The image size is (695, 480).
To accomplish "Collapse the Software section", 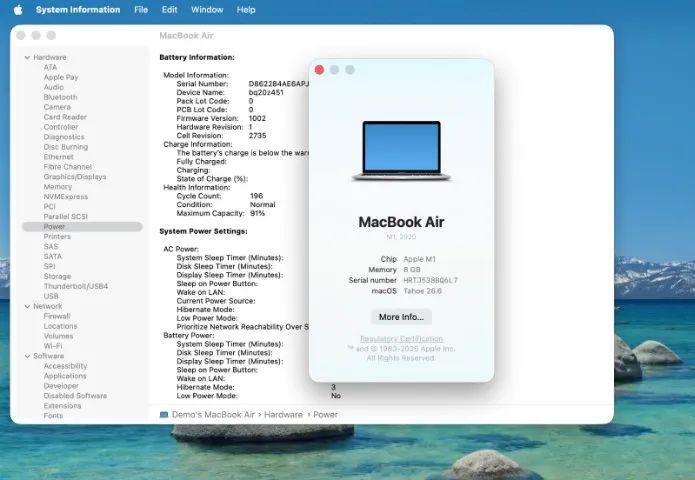I will pos(27,356).
